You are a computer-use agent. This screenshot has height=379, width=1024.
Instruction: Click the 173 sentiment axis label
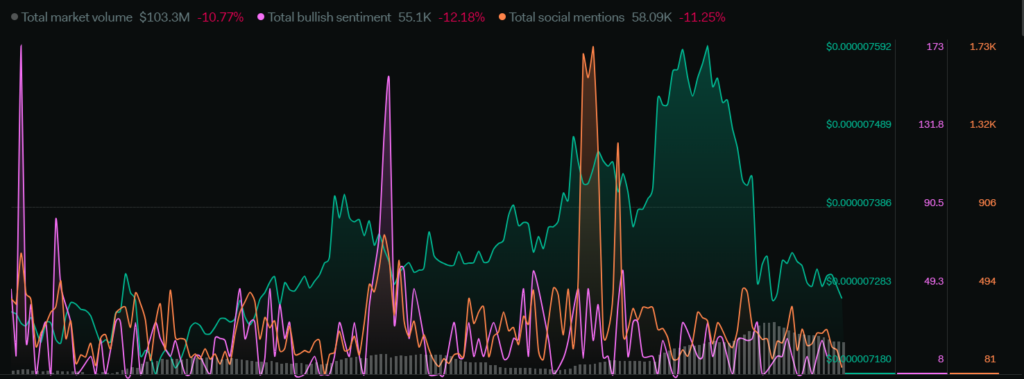[935, 47]
